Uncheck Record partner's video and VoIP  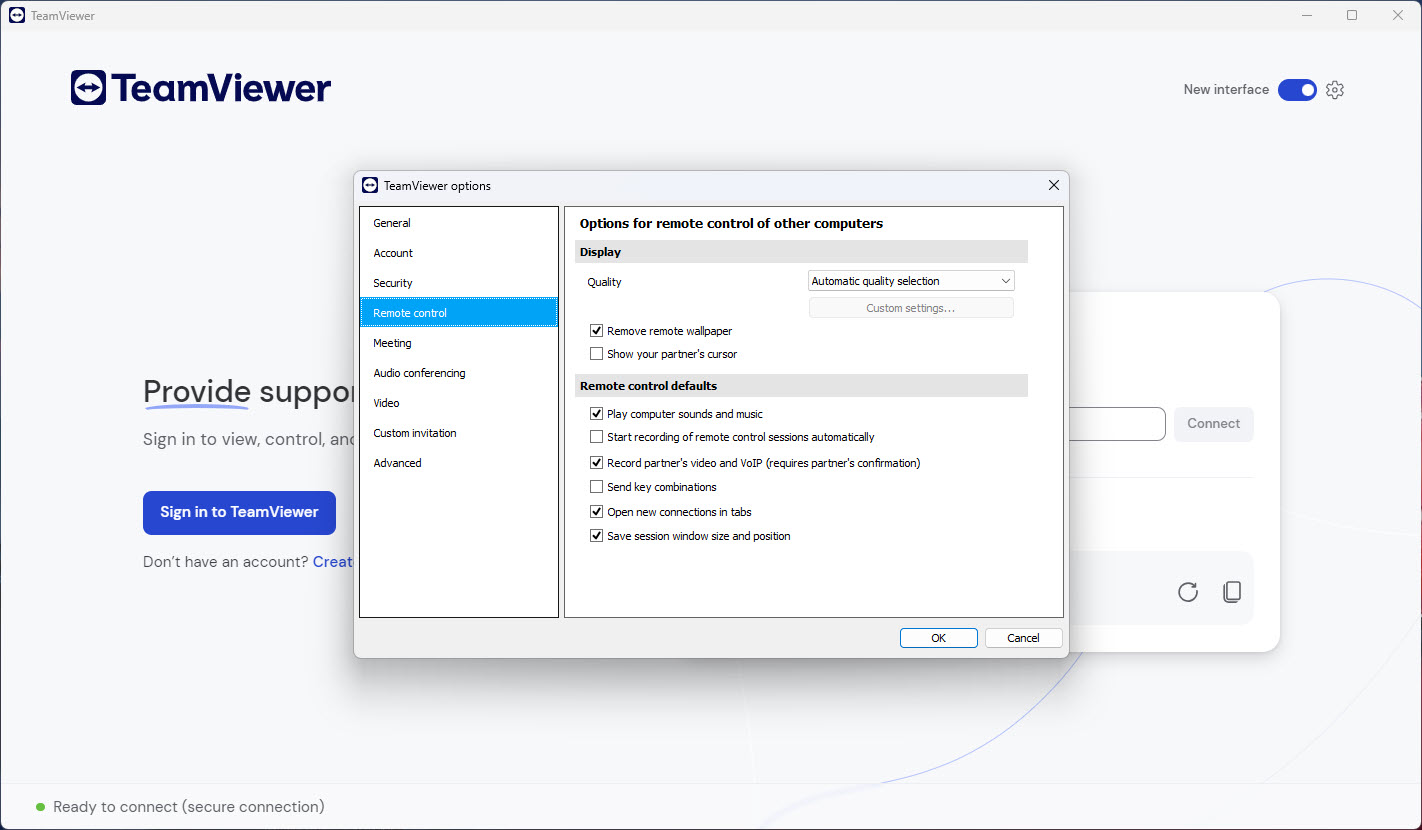597,463
